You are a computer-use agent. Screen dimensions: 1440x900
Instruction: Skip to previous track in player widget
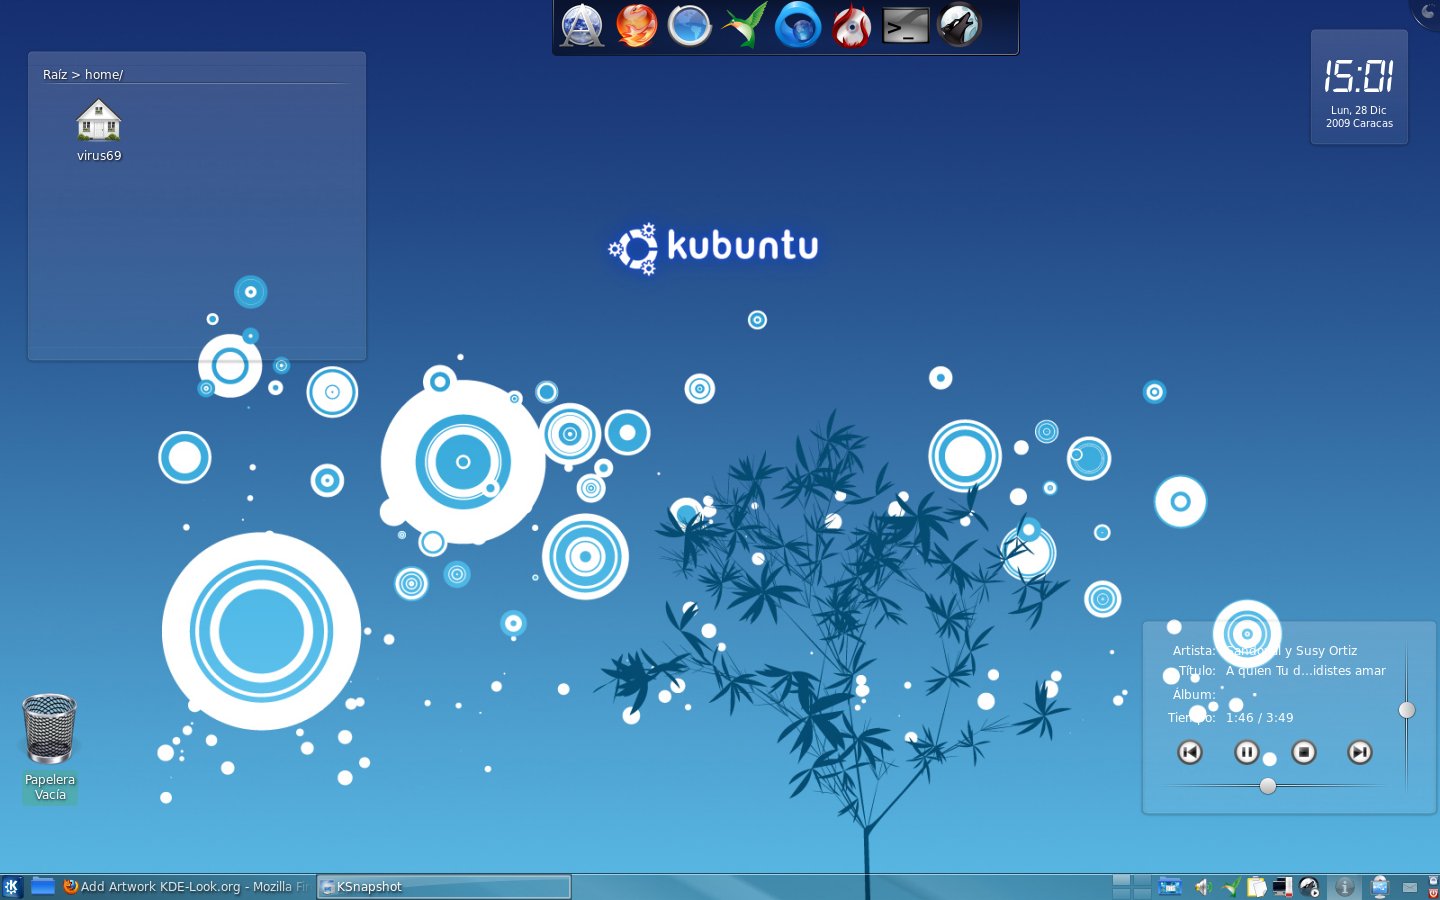[1190, 752]
